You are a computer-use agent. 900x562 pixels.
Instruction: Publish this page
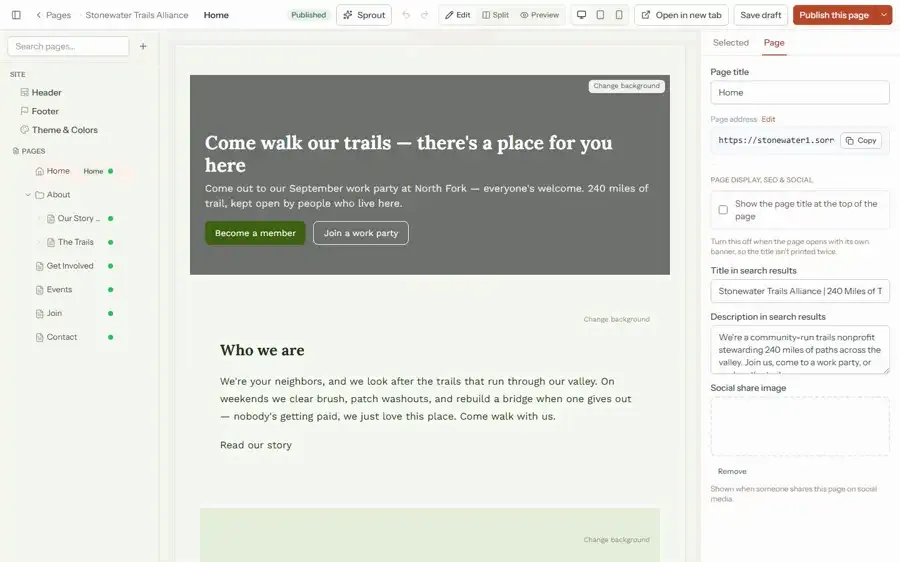pyautogui.click(x=834, y=15)
